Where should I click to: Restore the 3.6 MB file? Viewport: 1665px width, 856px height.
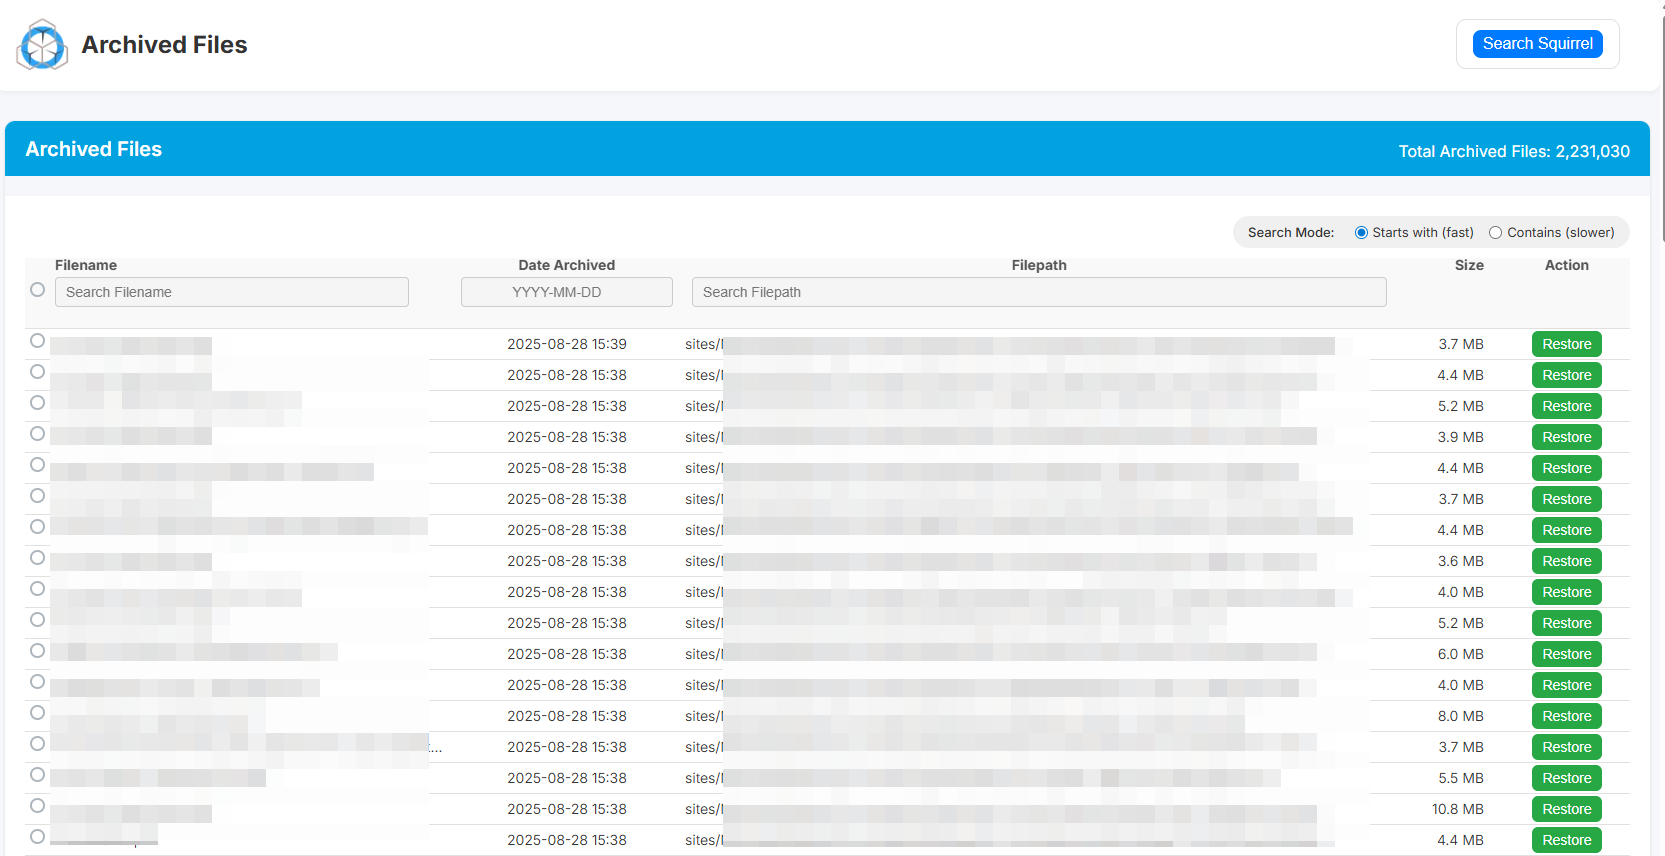coord(1566,561)
